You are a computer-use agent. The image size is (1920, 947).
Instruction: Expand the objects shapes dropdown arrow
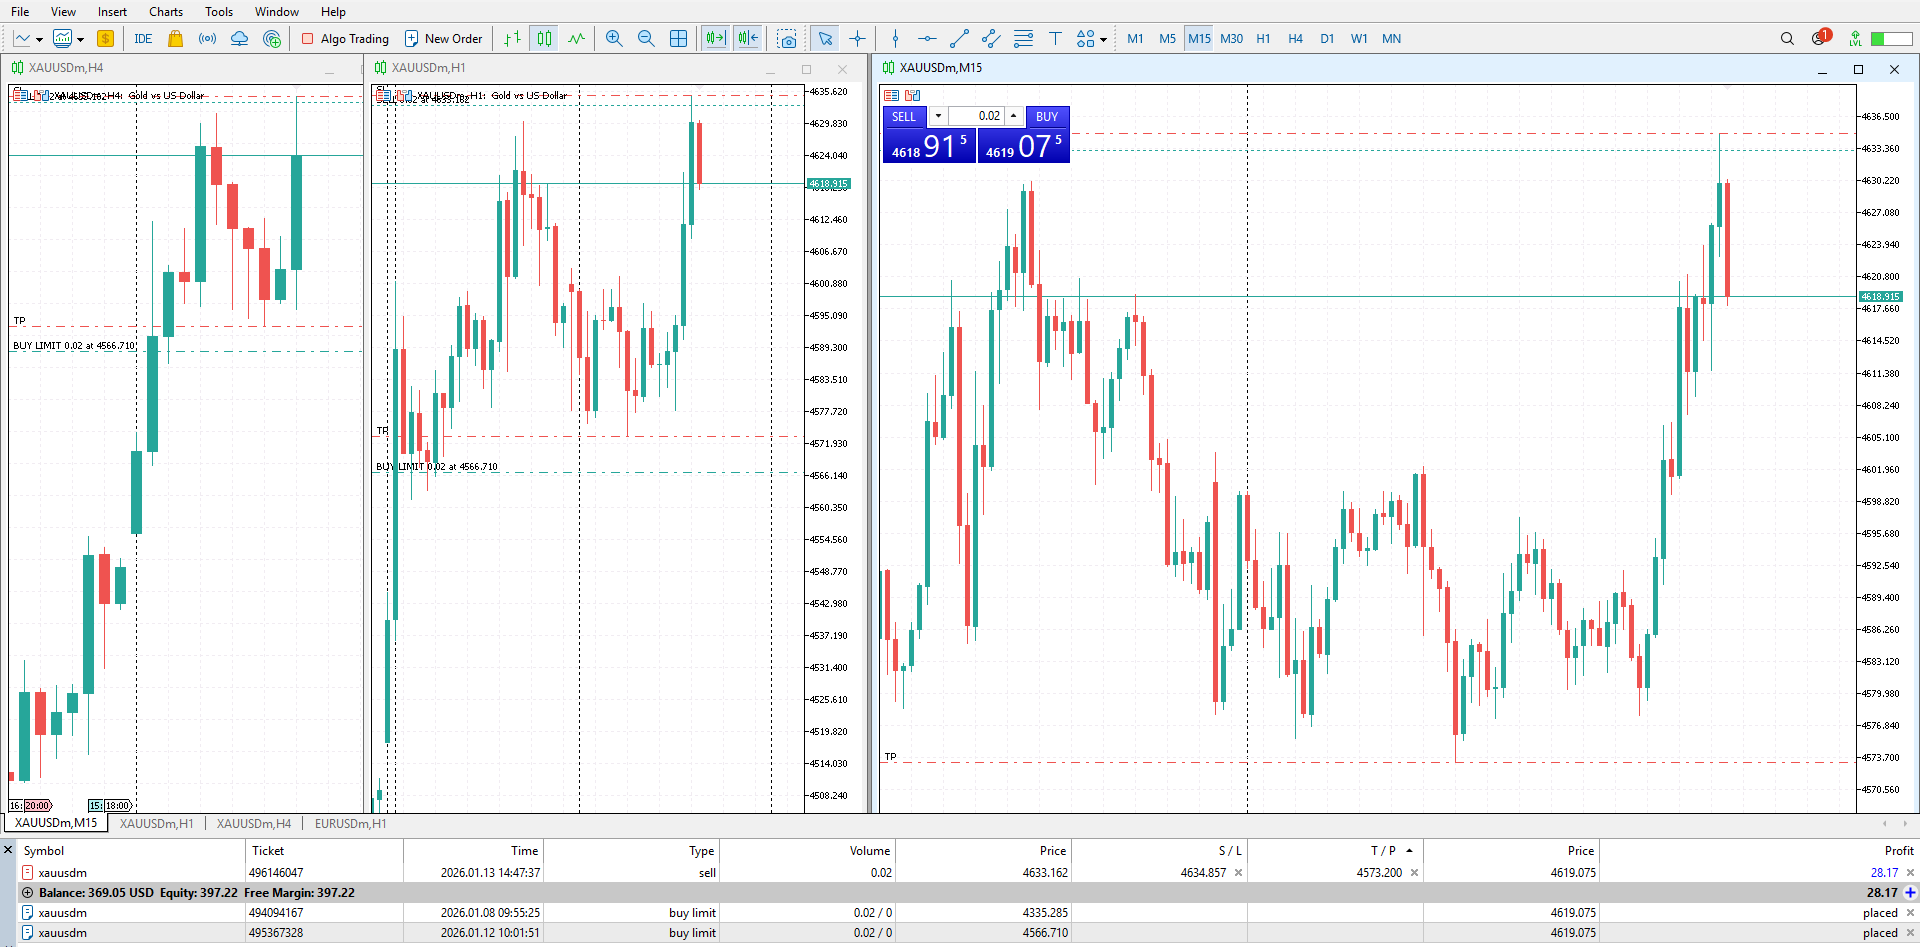(1104, 40)
